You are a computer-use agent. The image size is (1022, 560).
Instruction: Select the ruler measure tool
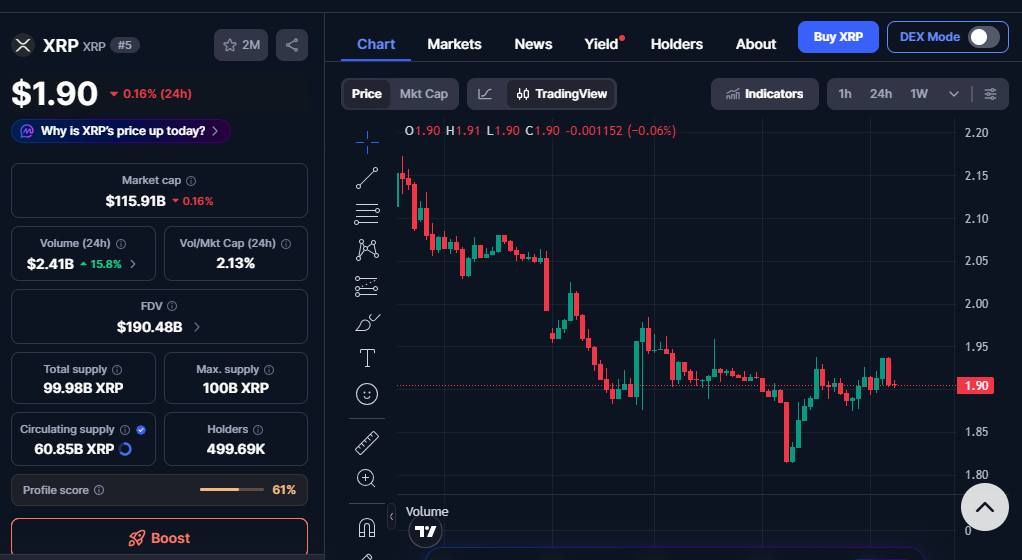point(367,443)
